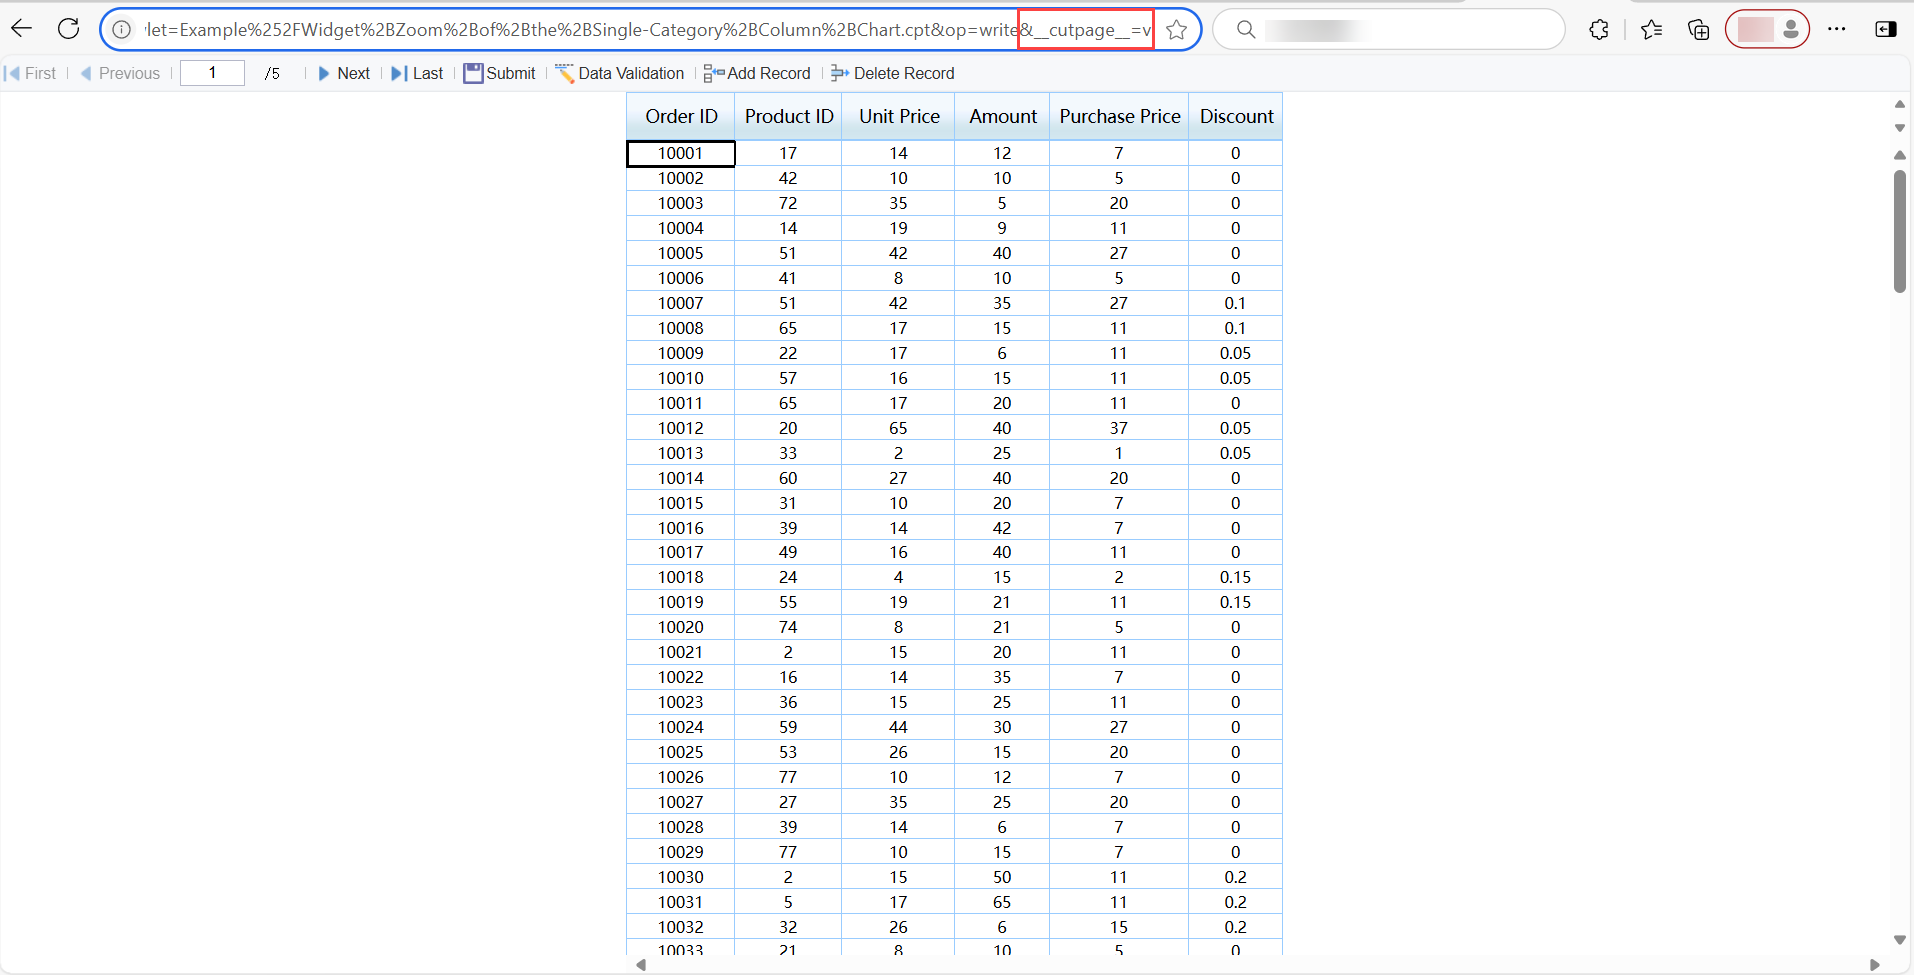Click the outer scrollbar up arrow

[x=1900, y=104]
